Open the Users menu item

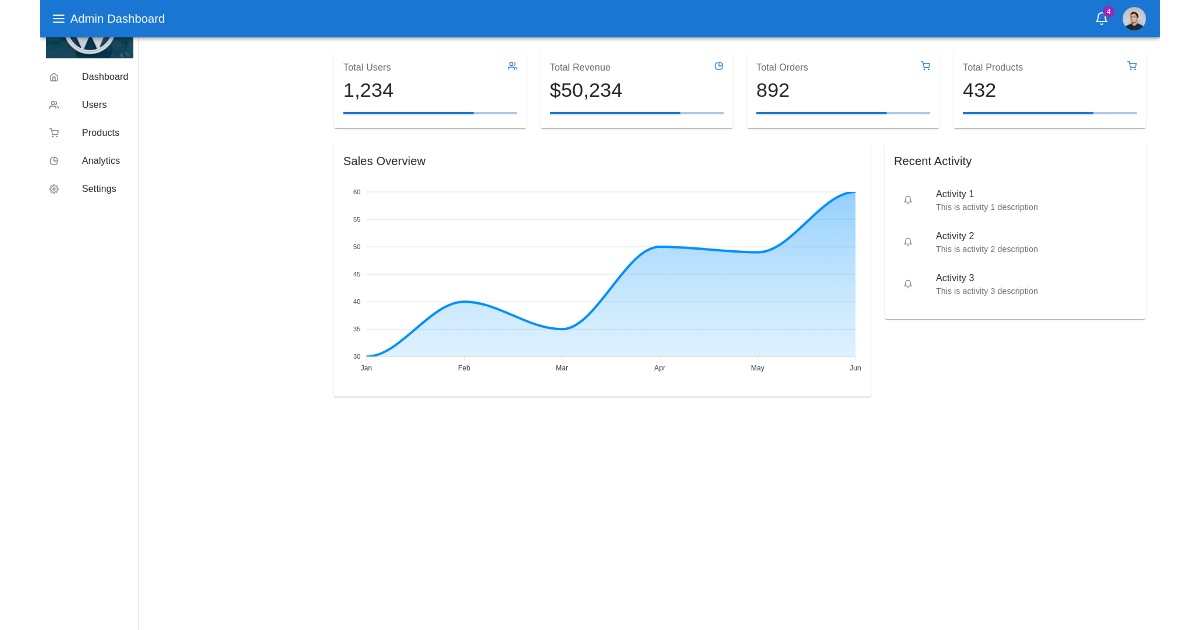pyautogui.click(x=94, y=105)
